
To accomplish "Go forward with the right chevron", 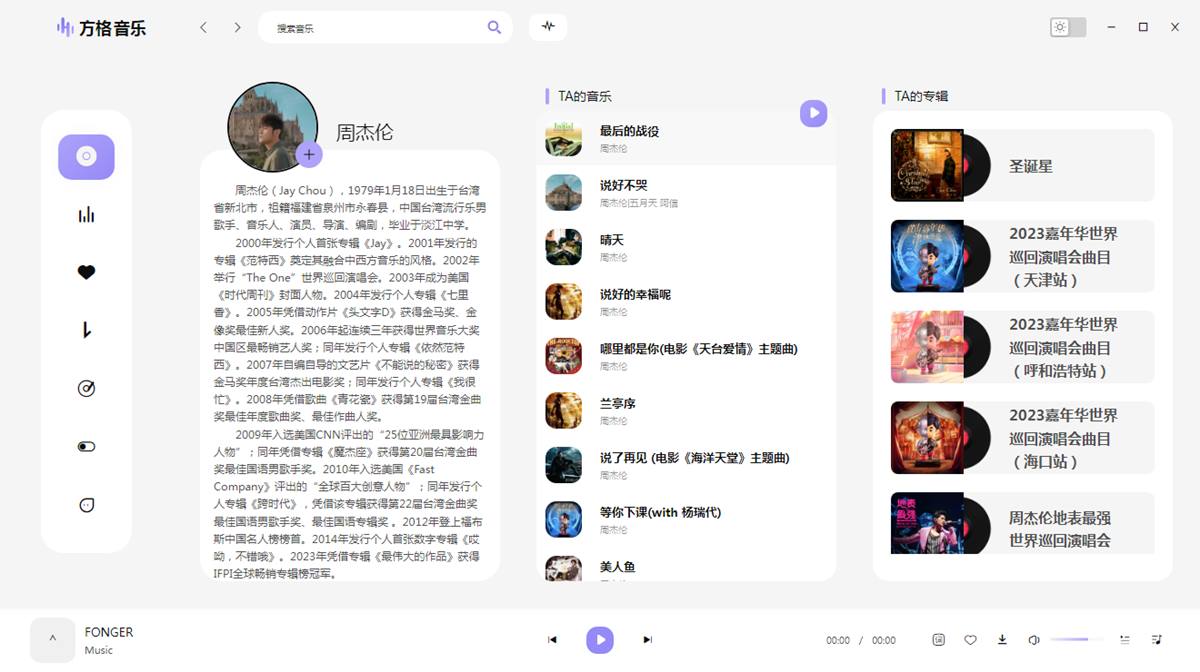I will pos(237,27).
